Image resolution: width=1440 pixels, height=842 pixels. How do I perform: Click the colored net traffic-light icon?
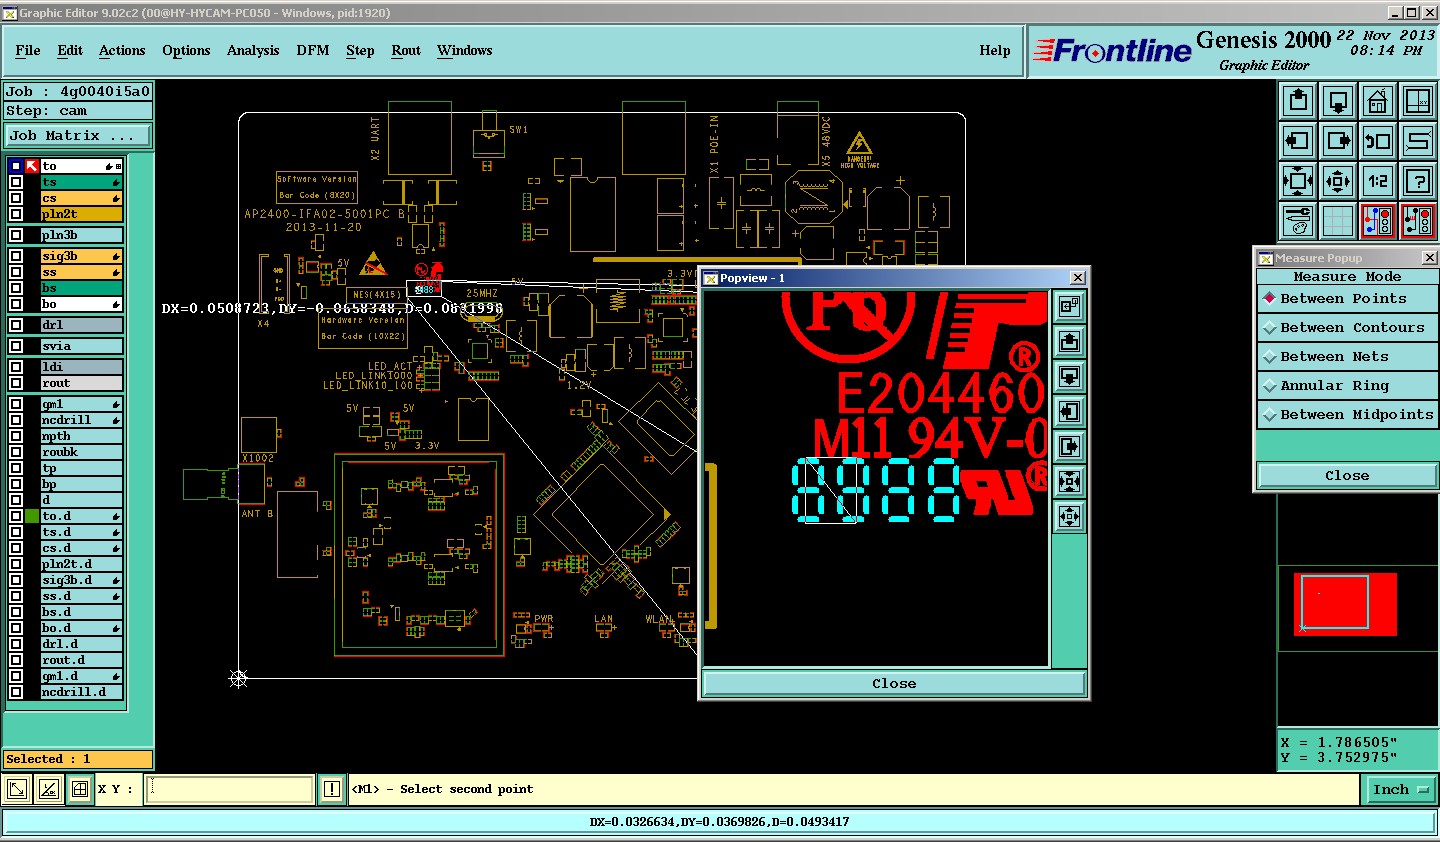coord(1378,221)
